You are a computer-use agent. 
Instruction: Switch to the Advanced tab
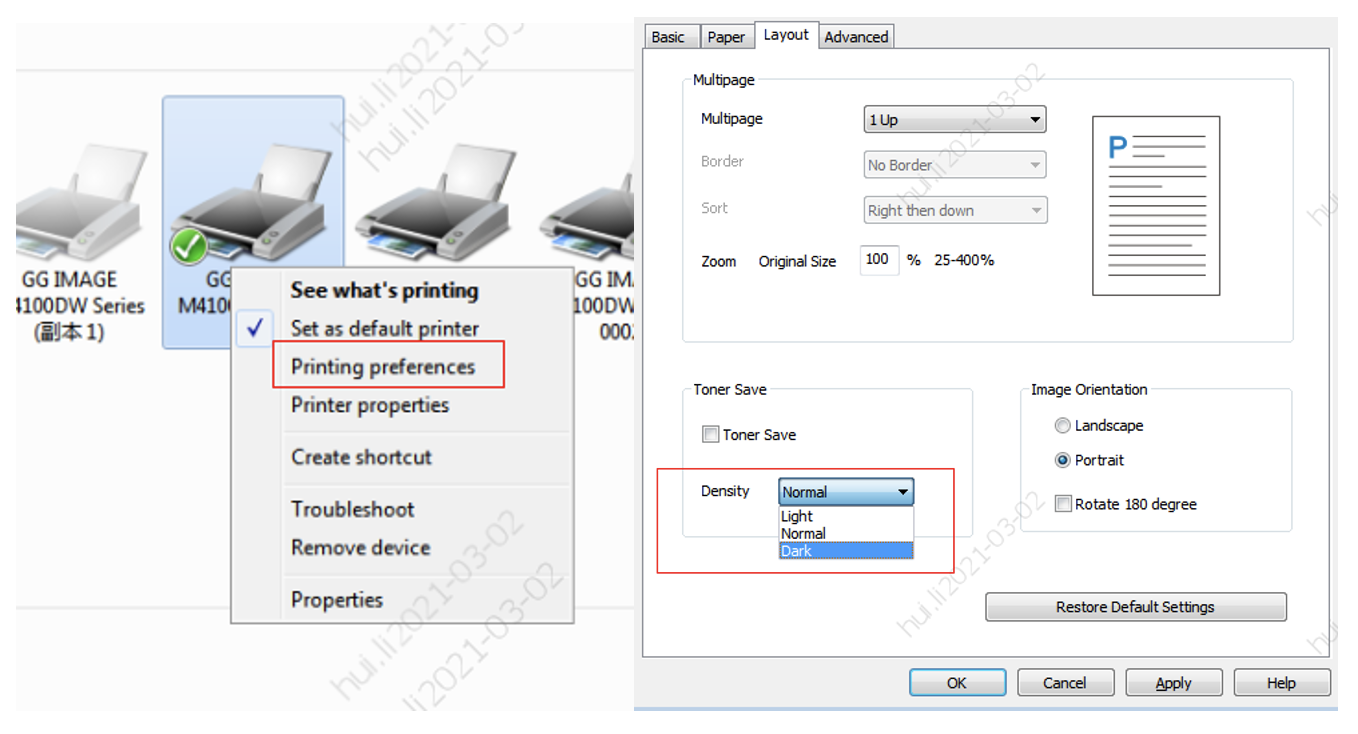pyautogui.click(x=856, y=37)
